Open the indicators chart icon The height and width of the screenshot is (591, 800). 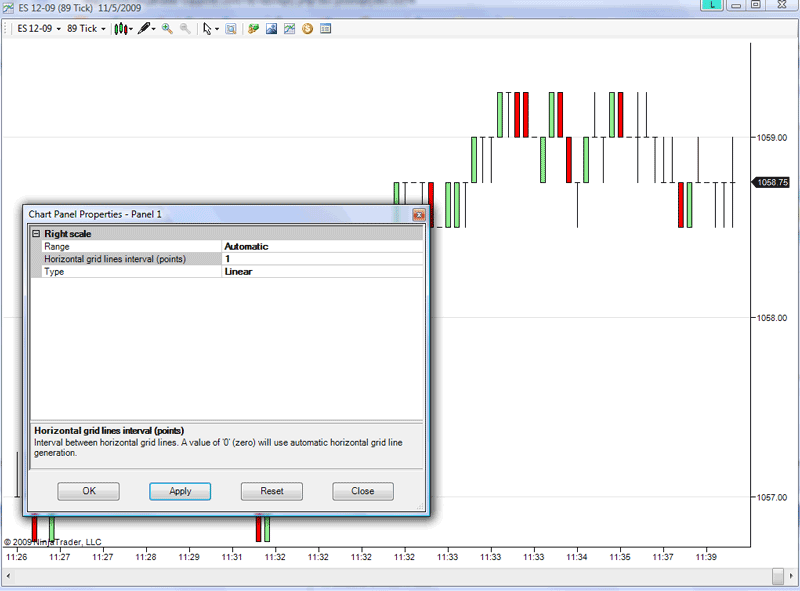coord(289,29)
